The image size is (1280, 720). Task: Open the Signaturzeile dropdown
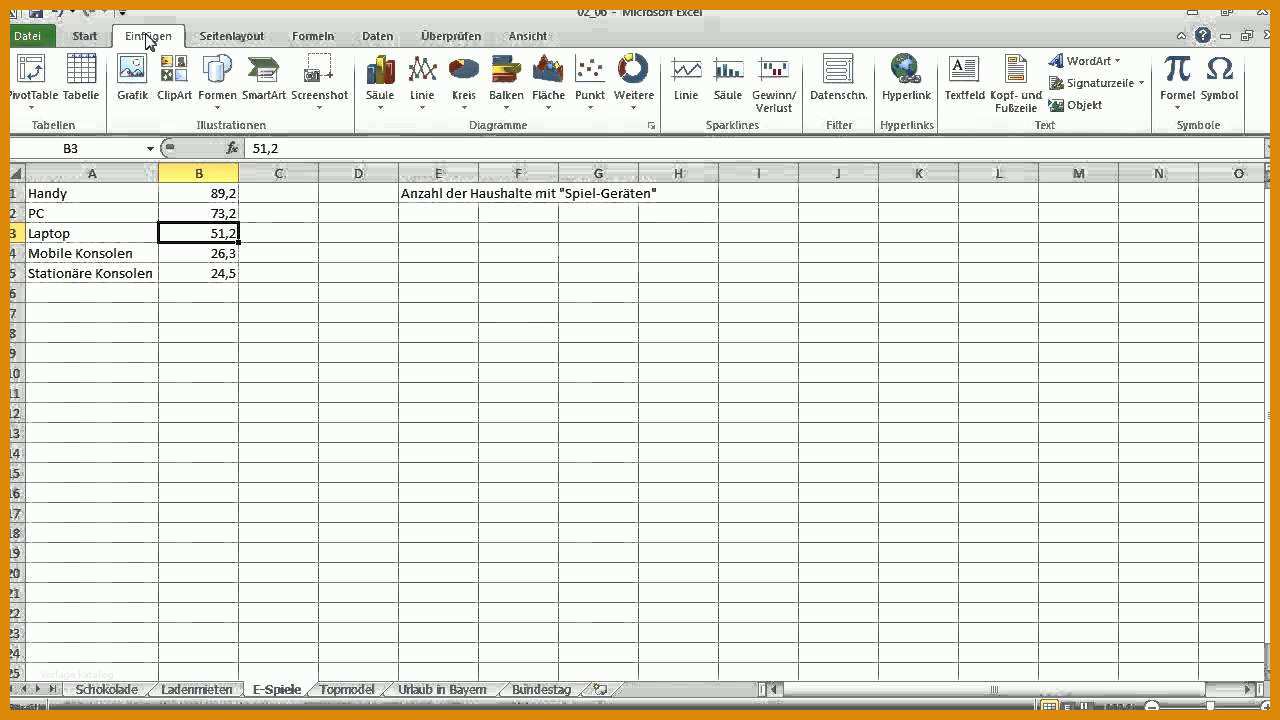(1096, 83)
